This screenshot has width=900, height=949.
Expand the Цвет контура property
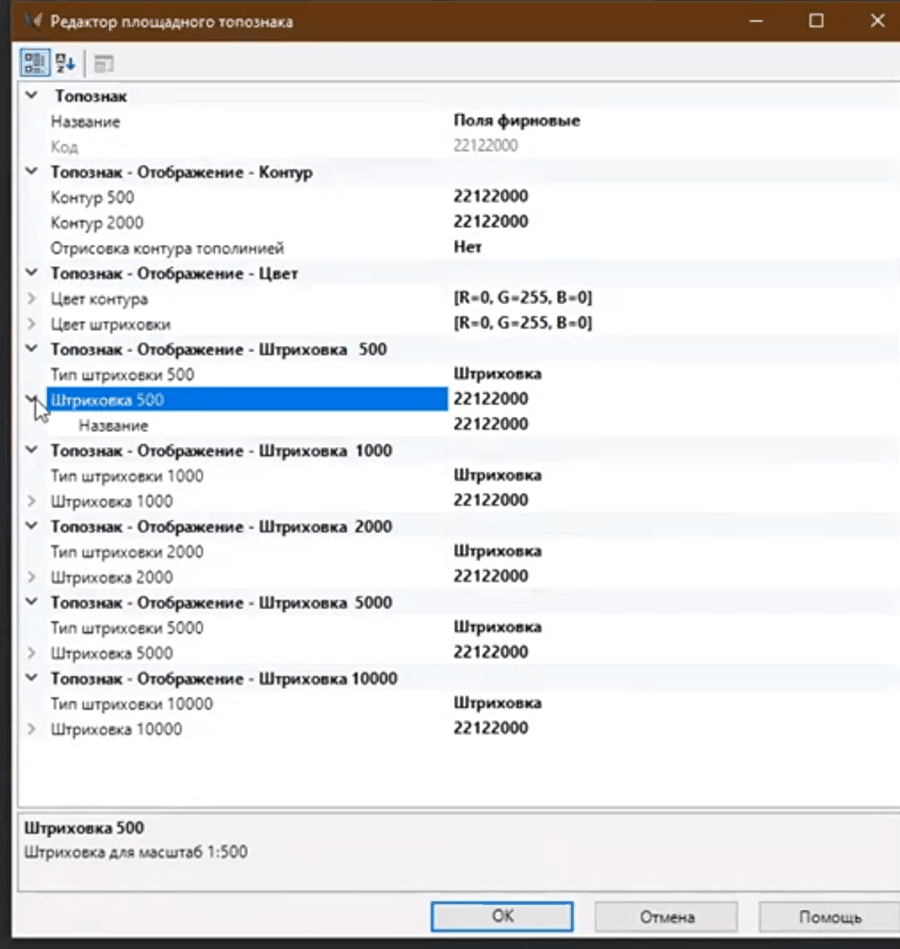[32, 298]
